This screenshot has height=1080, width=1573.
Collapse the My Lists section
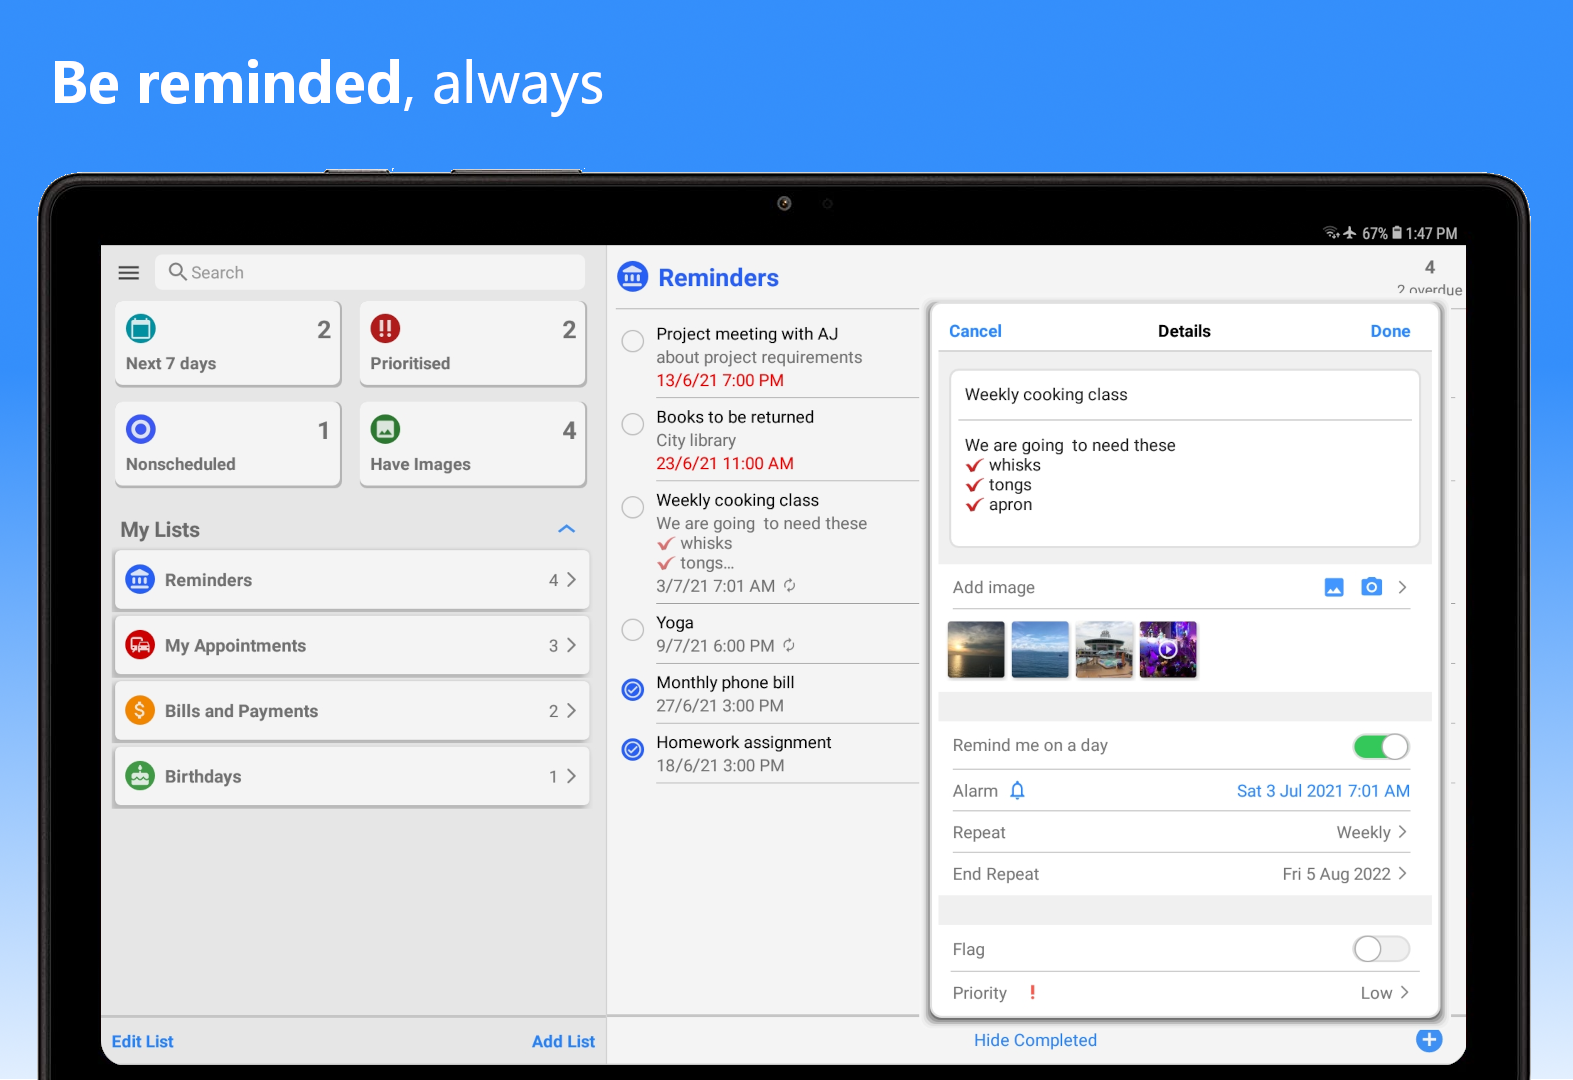point(566,529)
